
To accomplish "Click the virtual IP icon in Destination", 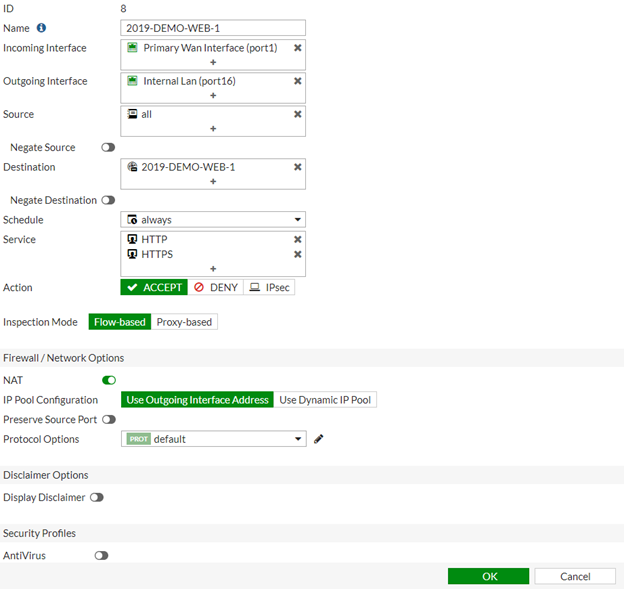I will tap(132, 167).
